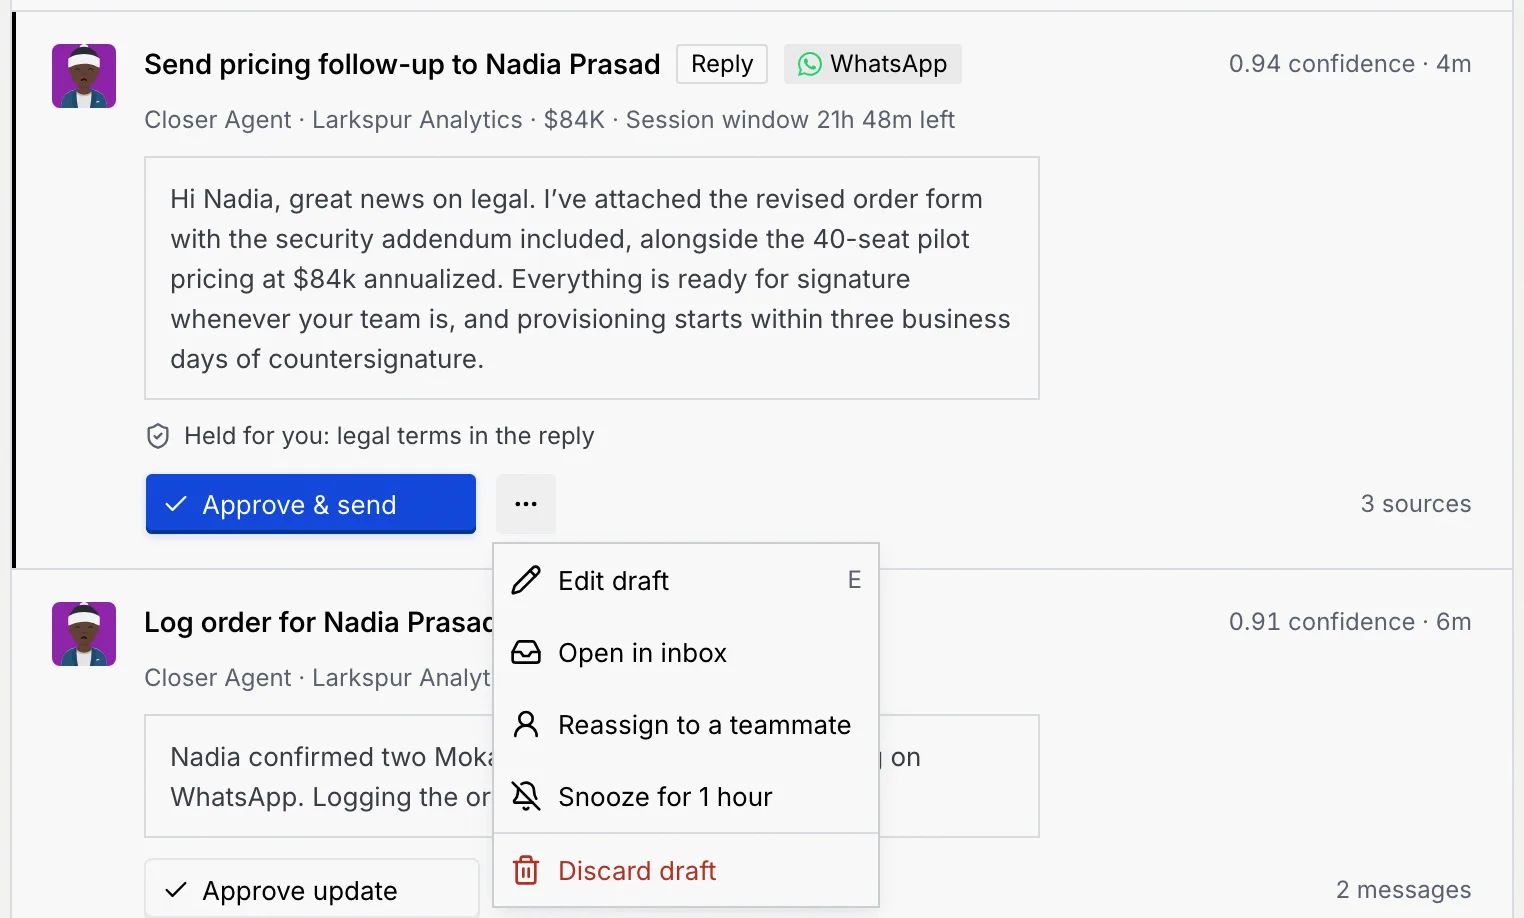Click the Approve update button
The height and width of the screenshot is (918, 1524).
pyautogui.click(x=312, y=890)
